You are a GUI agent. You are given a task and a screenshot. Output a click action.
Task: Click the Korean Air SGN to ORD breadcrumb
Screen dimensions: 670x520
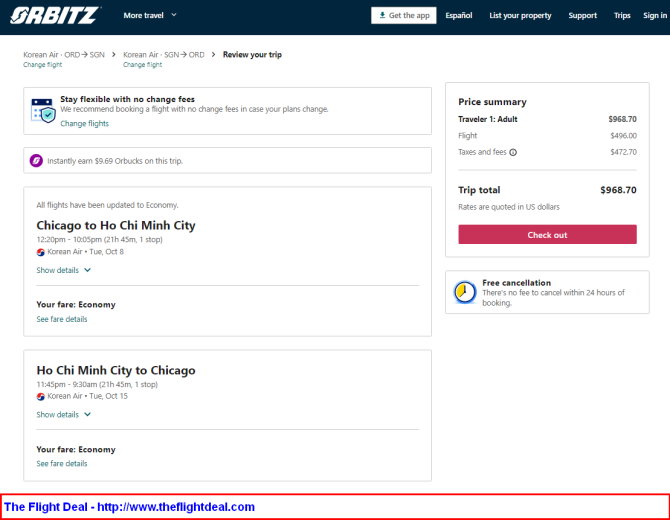coord(164,55)
